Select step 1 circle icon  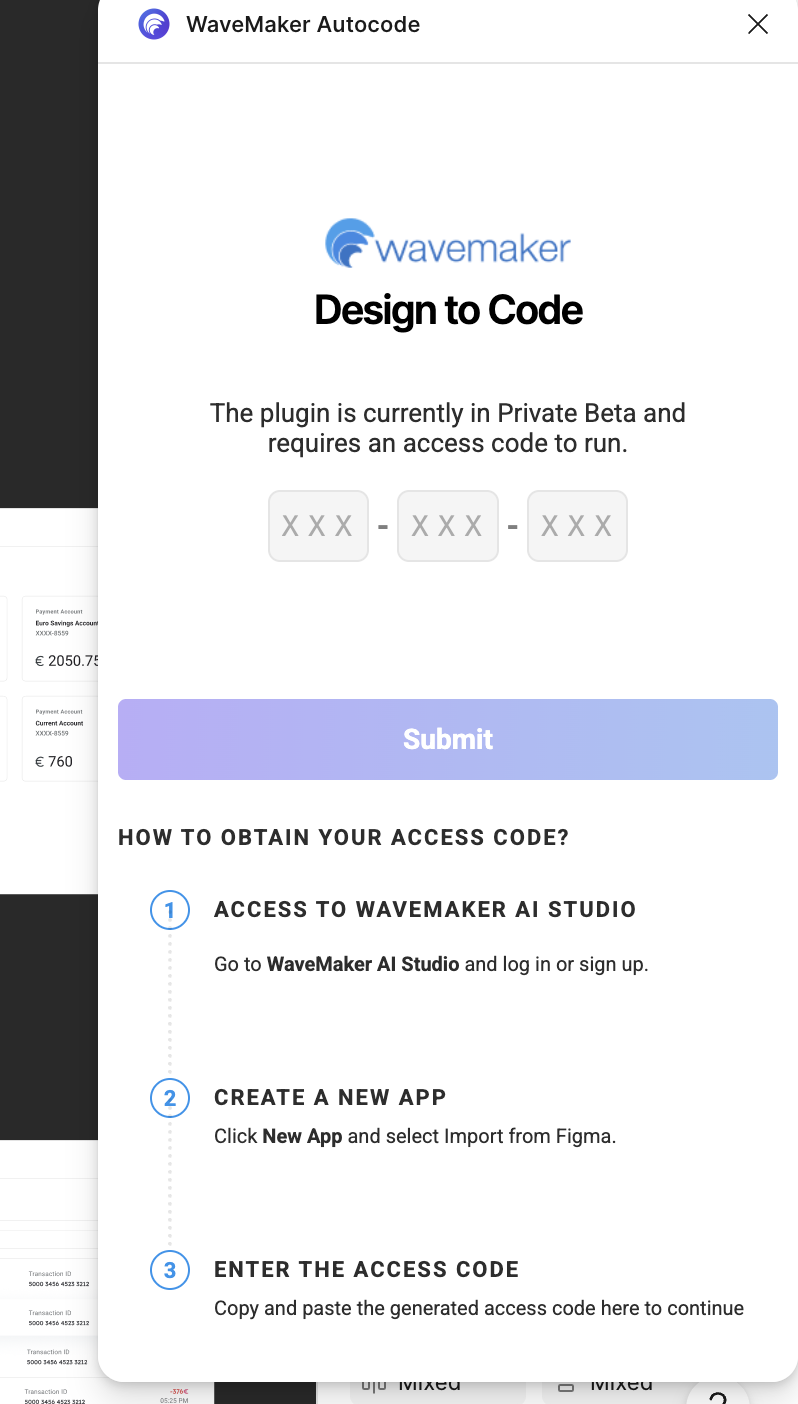[170, 910]
